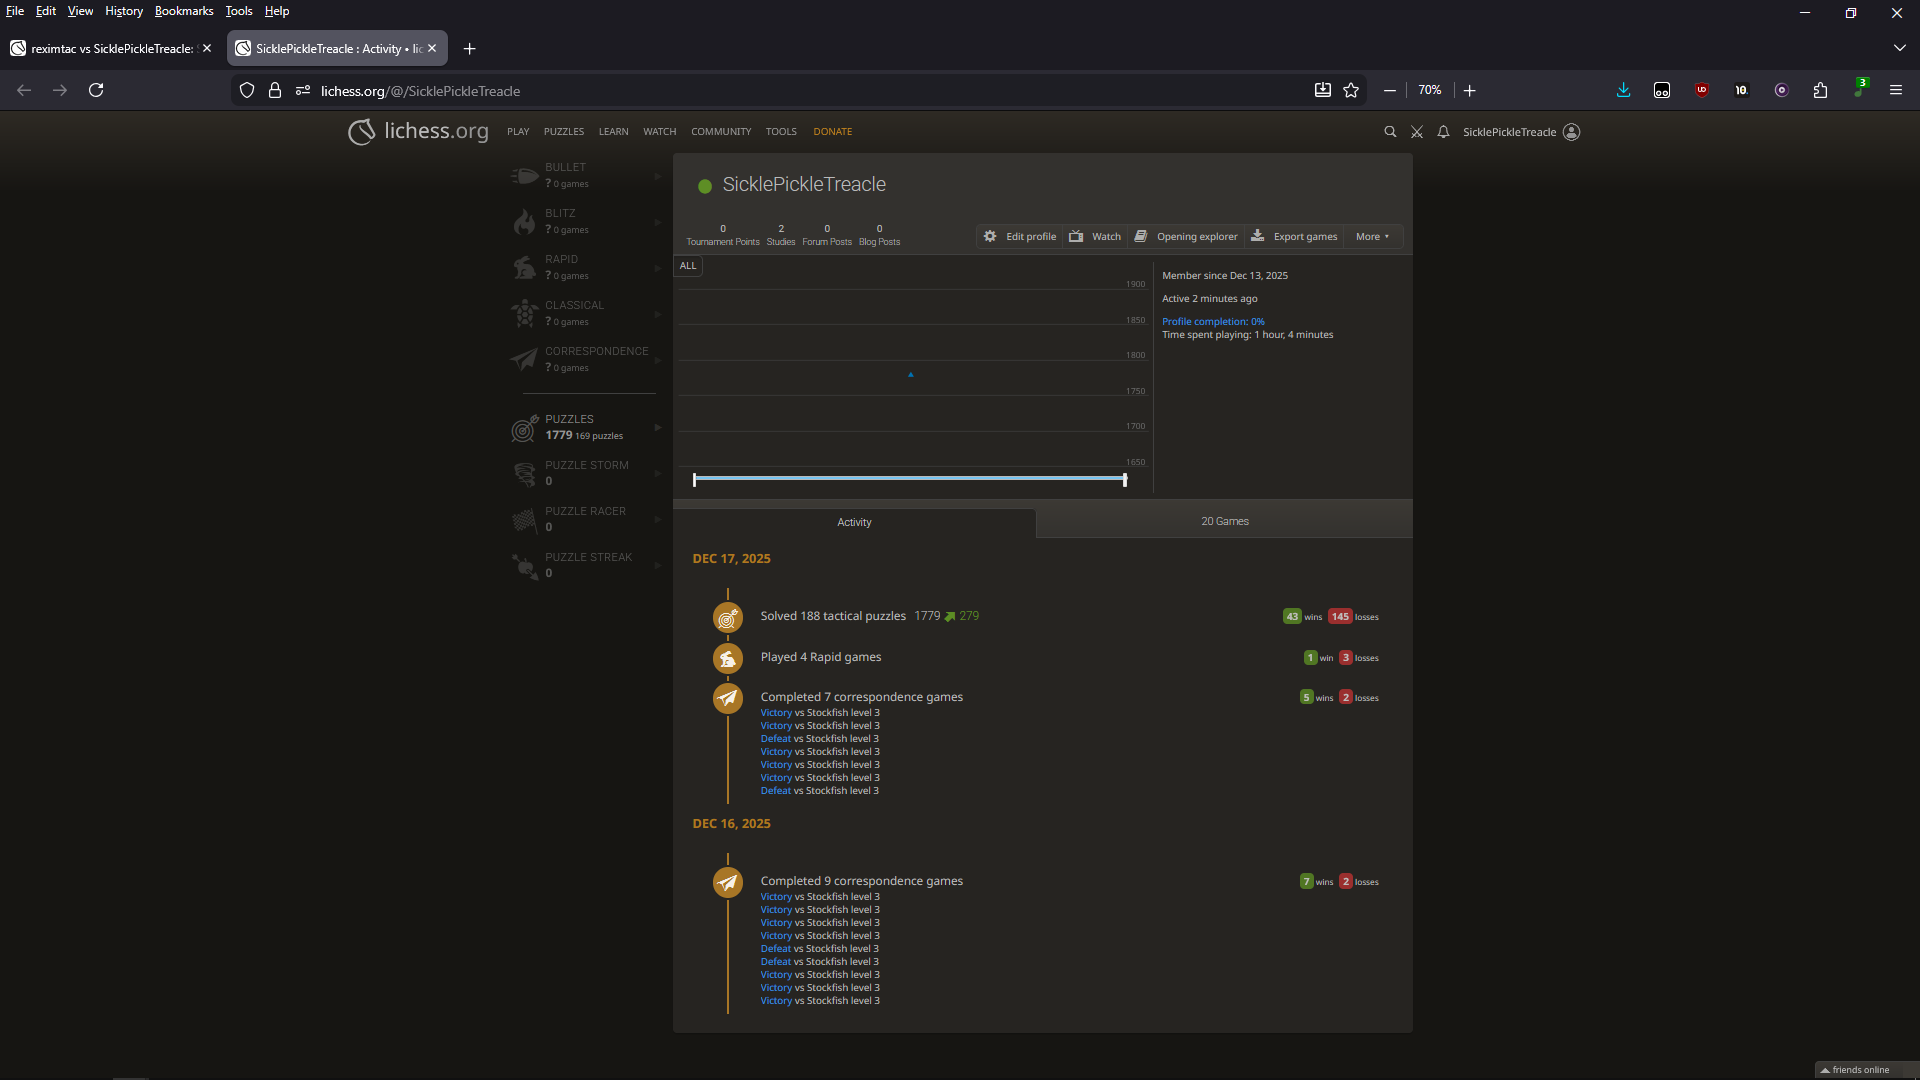Open the Firefox extensions puzzle icon
The width and height of the screenshot is (1920, 1080).
[1820, 90]
